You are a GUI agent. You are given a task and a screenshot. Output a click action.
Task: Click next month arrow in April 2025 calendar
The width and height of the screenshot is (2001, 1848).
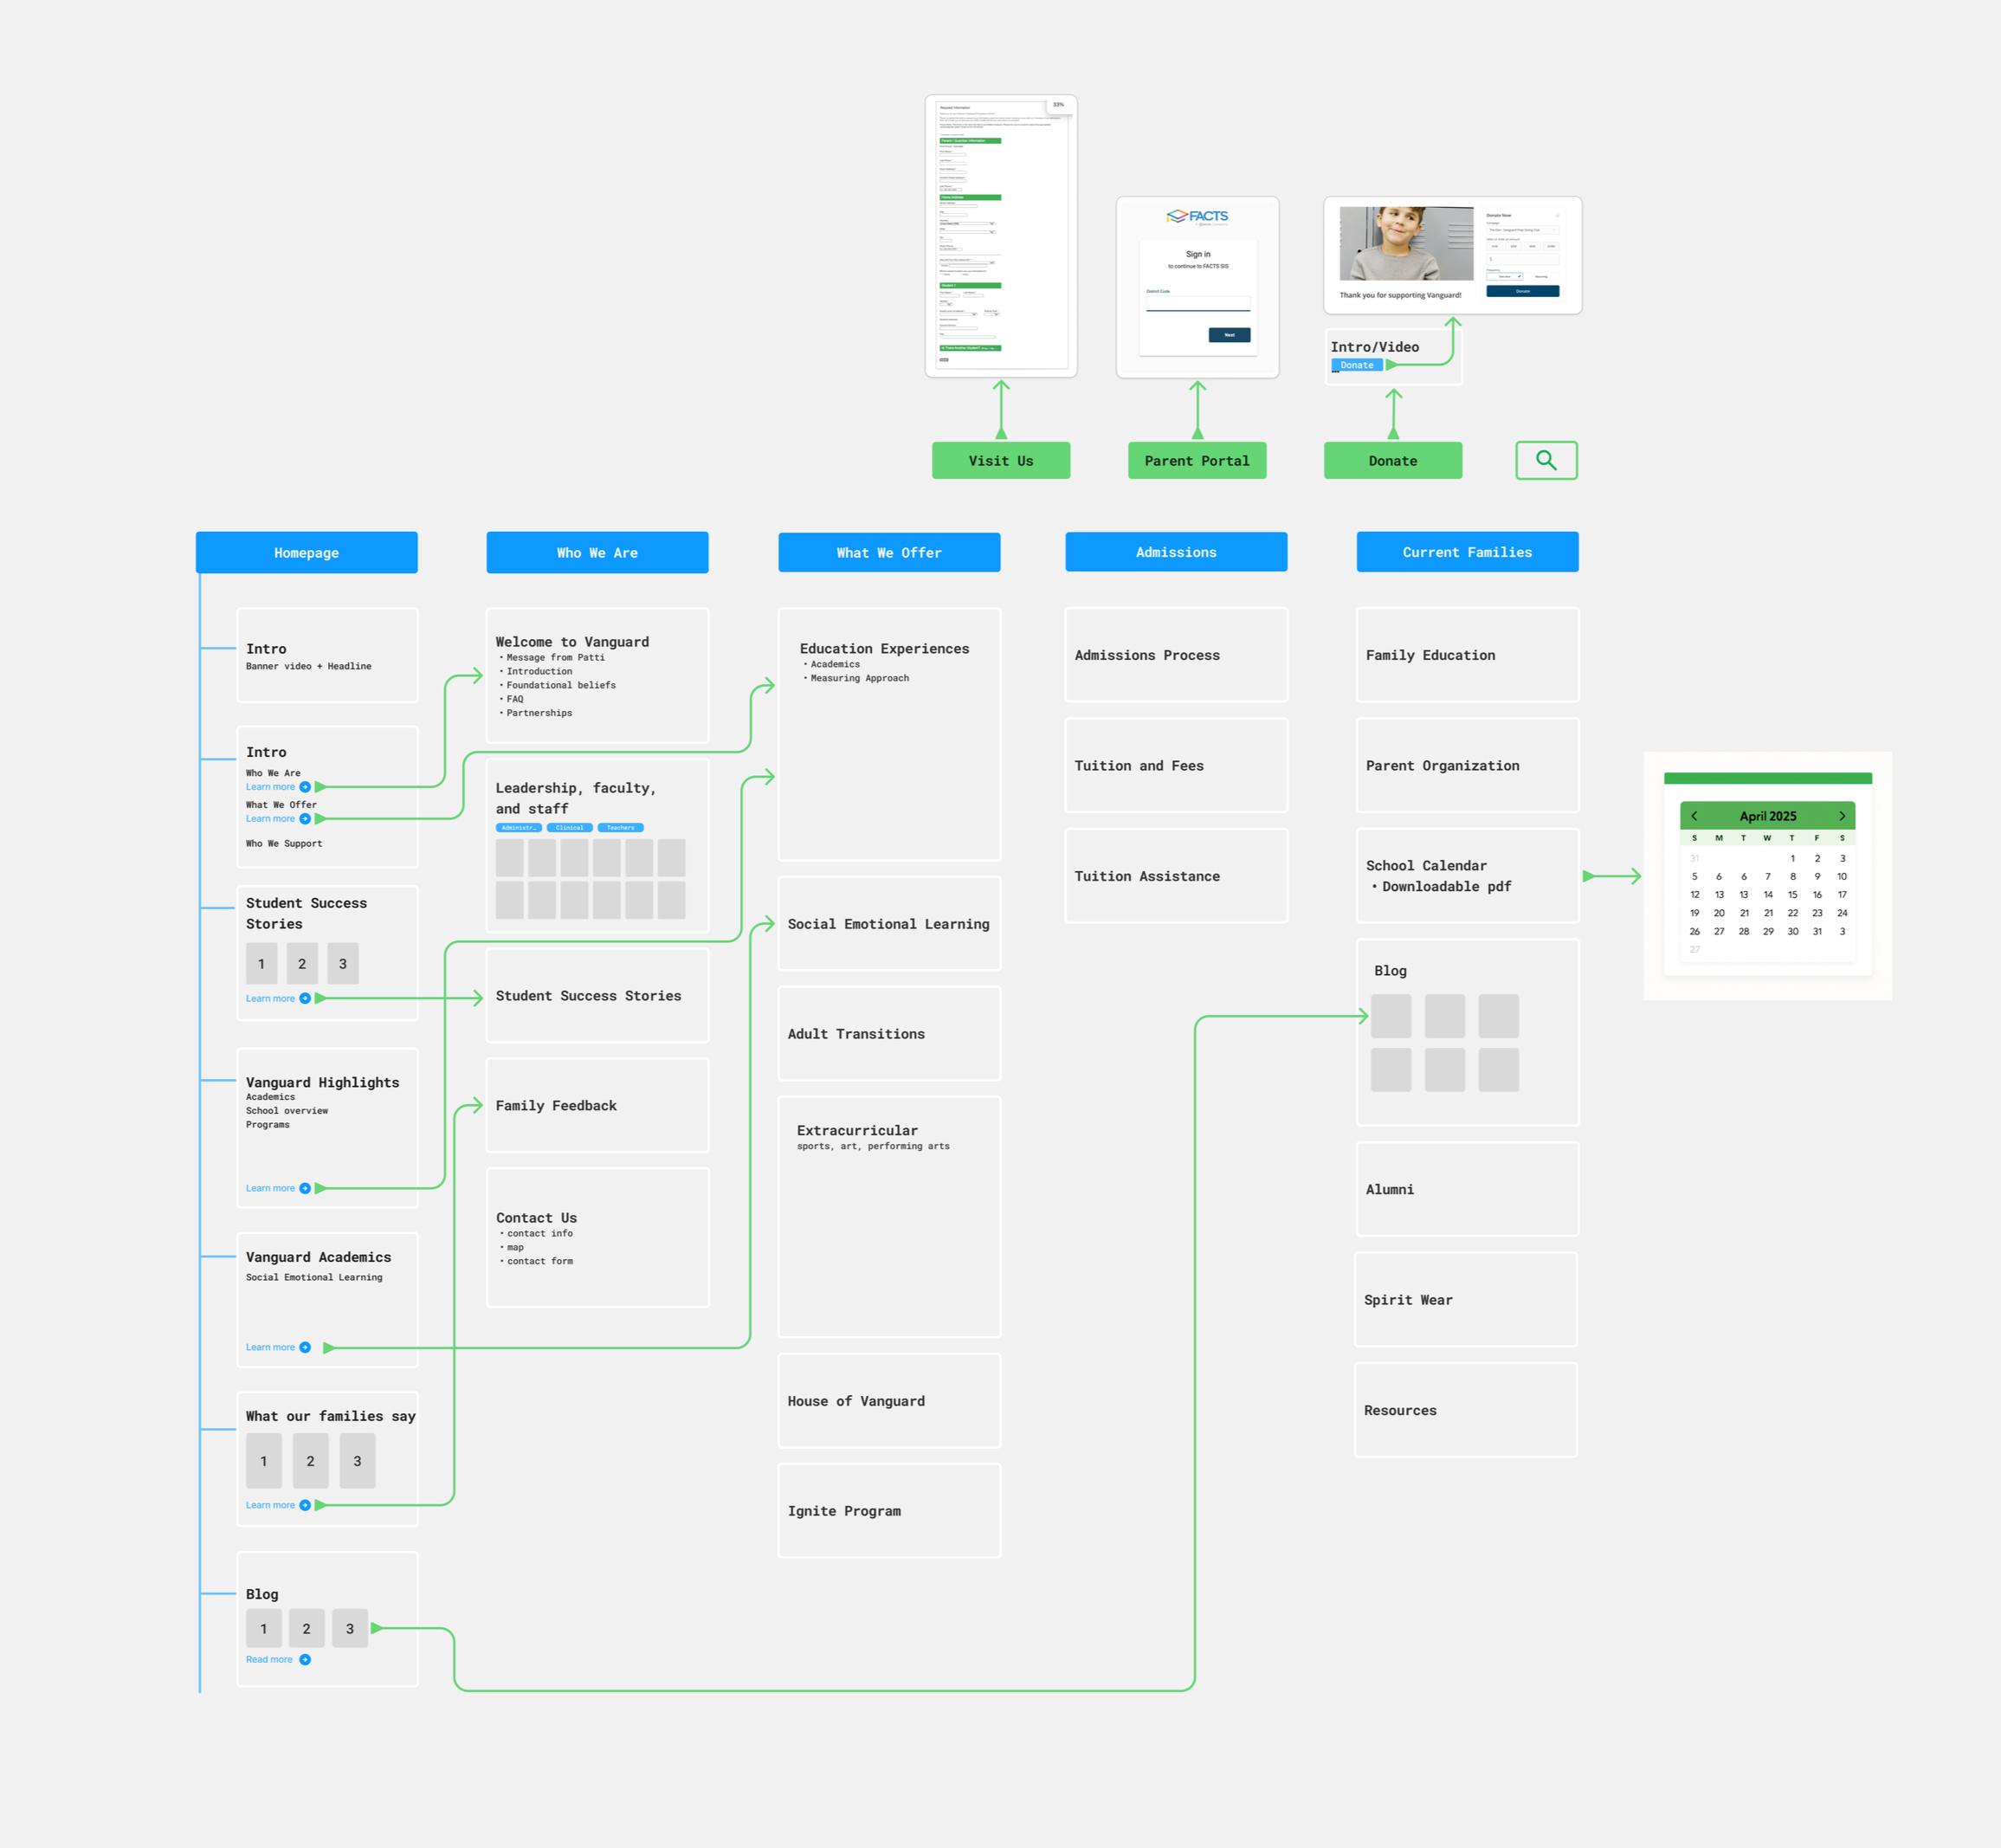click(x=1842, y=816)
